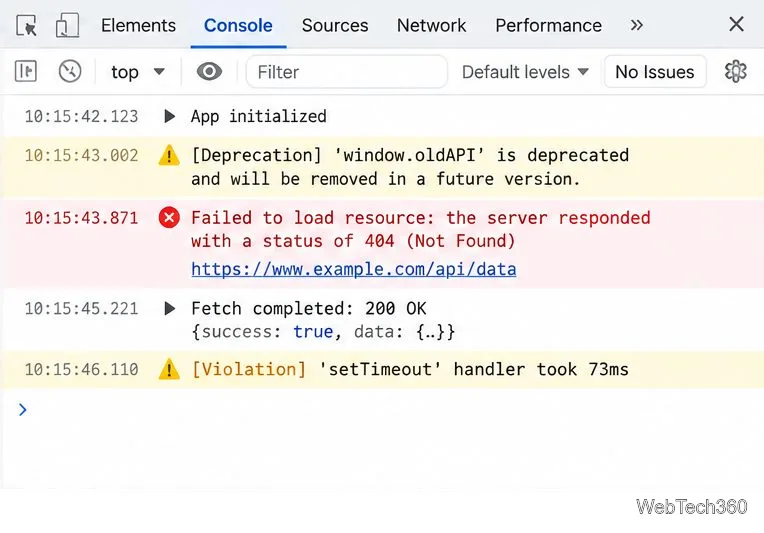Select the Console tab

(x=238, y=25)
